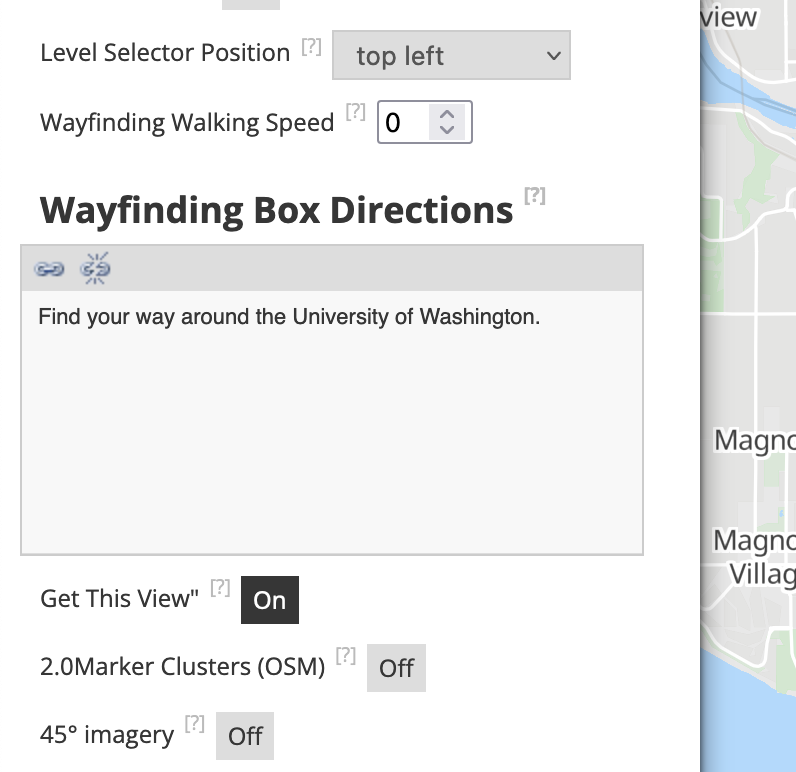The height and width of the screenshot is (772, 796).
Task: Increase Wayfinding Walking Speed with up arrow
Action: 447,114
